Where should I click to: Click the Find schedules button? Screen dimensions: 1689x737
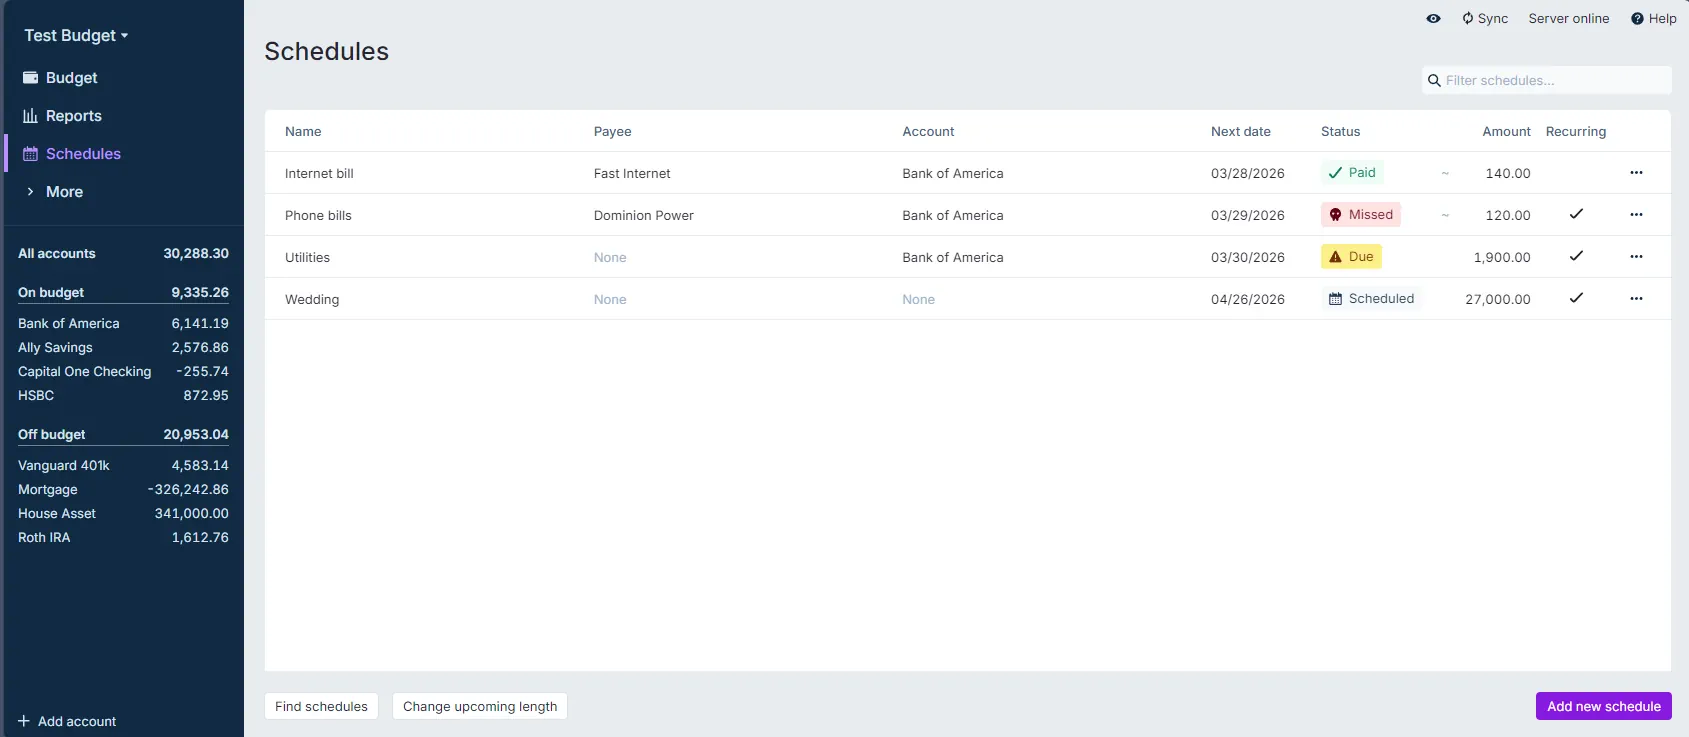(321, 706)
